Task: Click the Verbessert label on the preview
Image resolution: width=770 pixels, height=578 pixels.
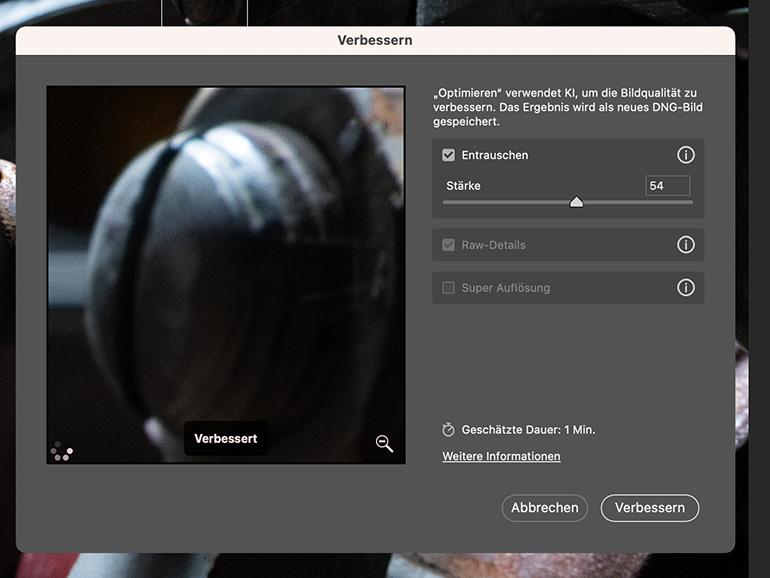Action: click(x=226, y=439)
